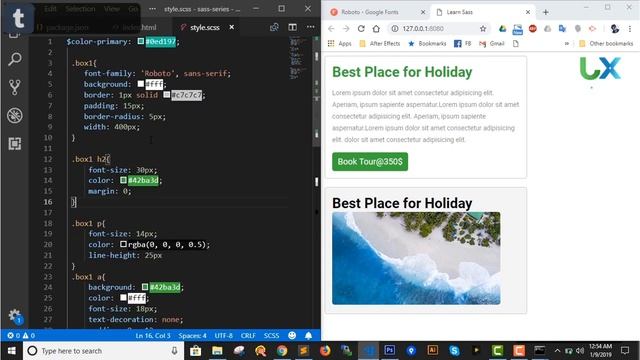Change line endings via CRLF
The image size is (640, 360).
point(248,336)
